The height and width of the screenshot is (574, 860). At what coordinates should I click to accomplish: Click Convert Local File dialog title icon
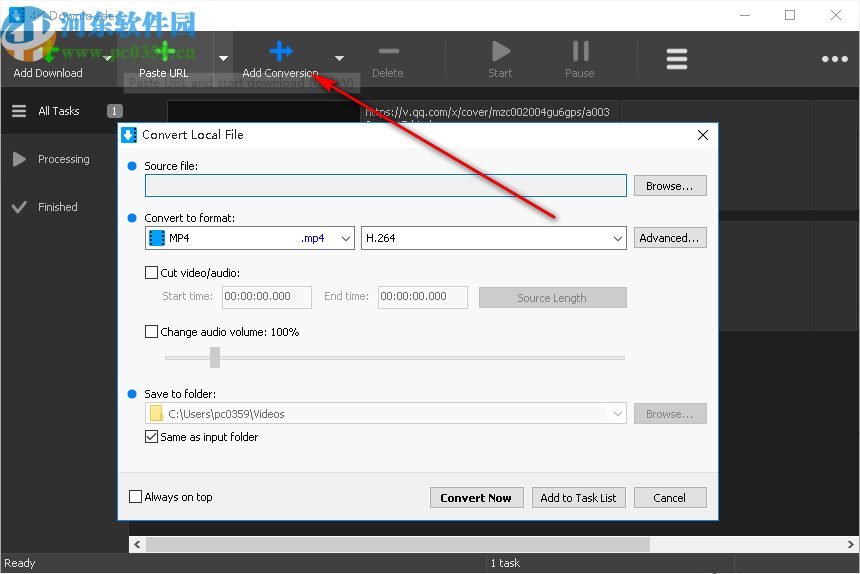pyautogui.click(x=129, y=135)
